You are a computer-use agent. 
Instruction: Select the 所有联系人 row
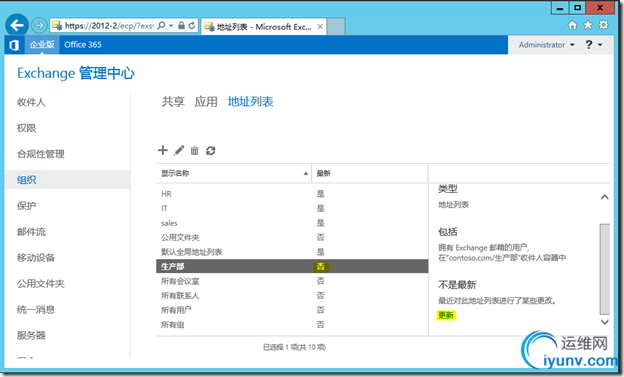pos(292,295)
